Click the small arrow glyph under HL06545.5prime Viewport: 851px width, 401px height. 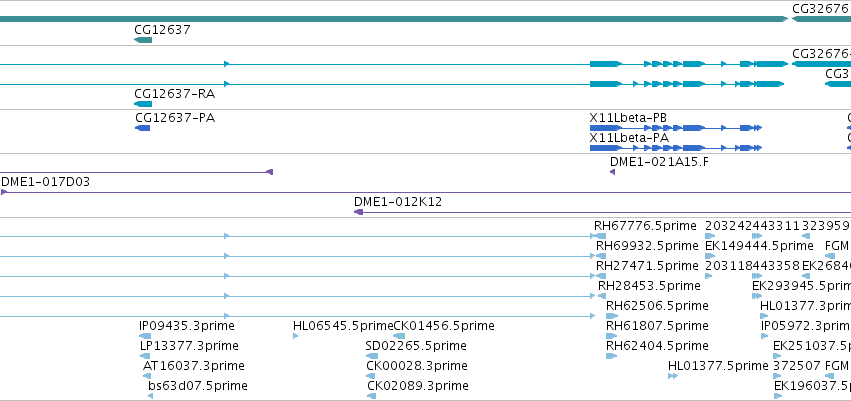tap(296, 336)
